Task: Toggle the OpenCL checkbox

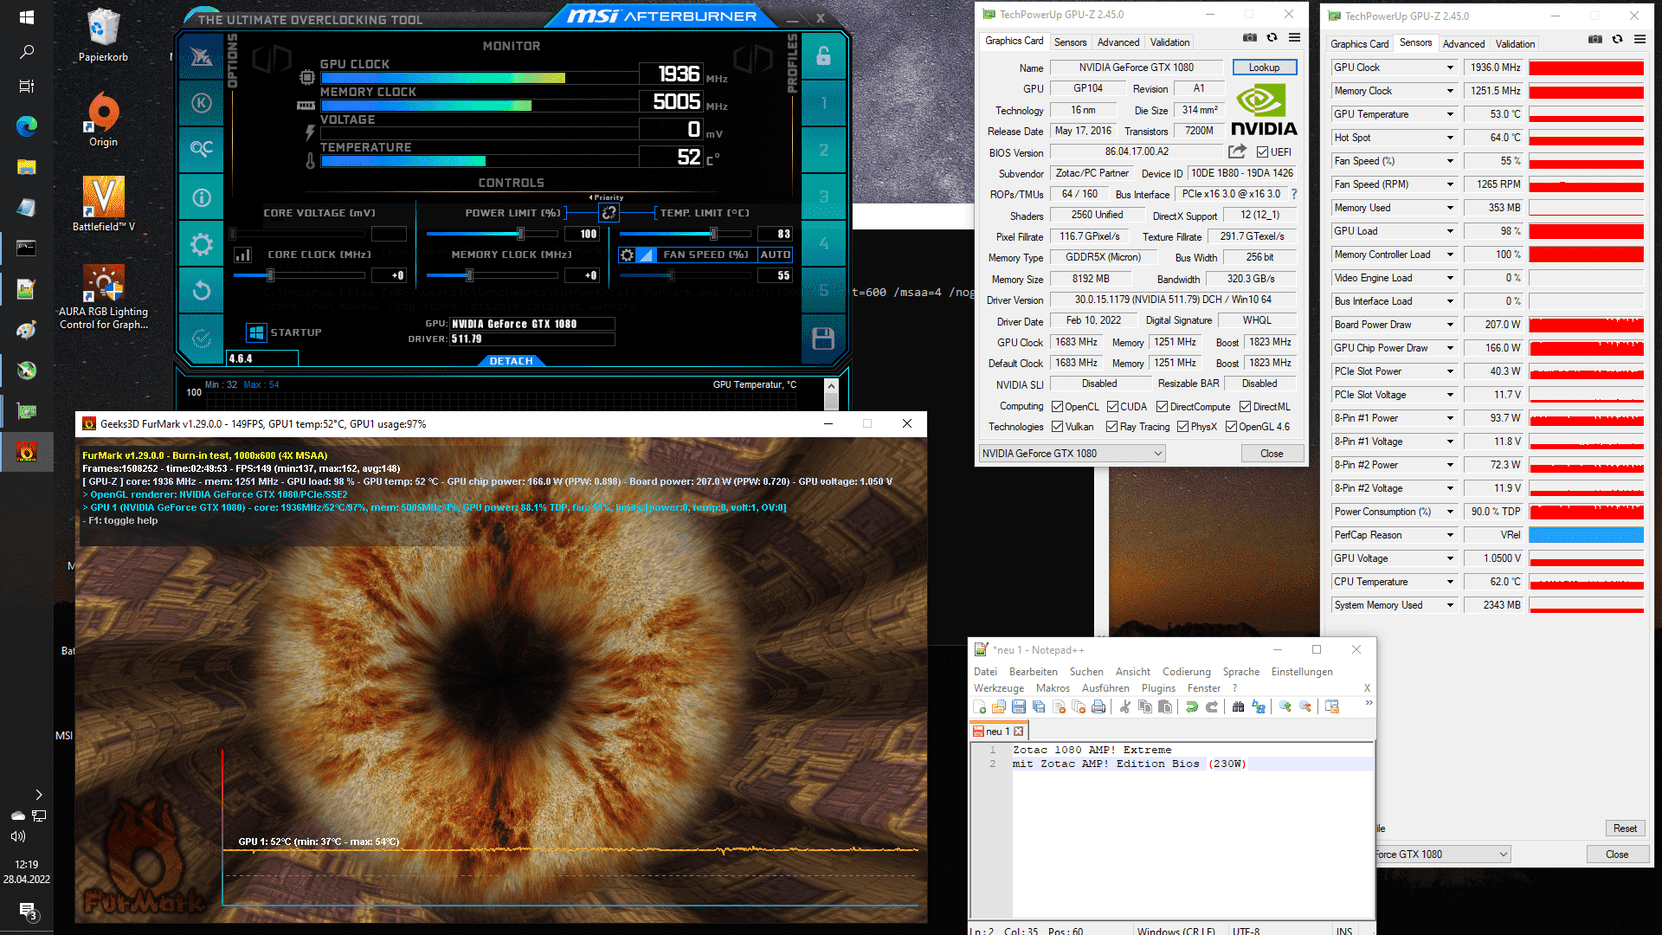Action: coord(1057,407)
